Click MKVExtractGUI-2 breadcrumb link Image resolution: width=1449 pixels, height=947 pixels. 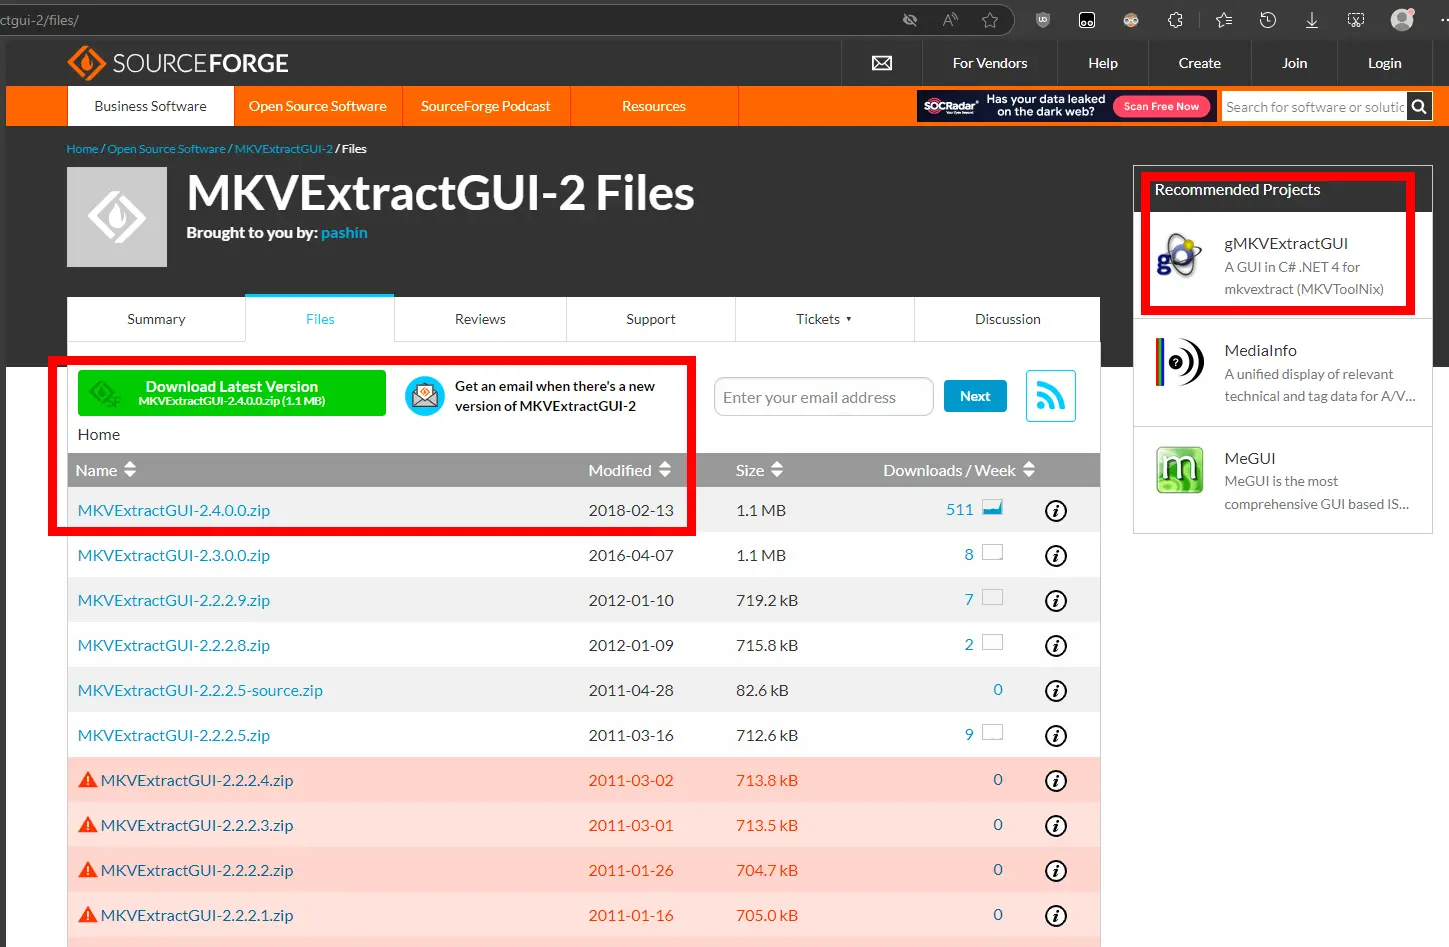(284, 149)
